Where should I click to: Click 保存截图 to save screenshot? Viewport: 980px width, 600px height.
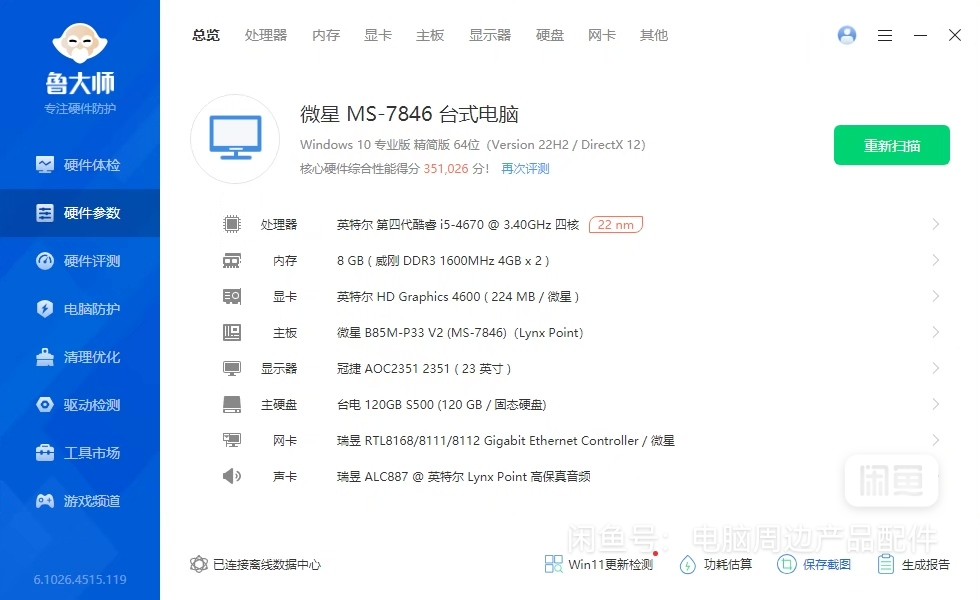click(x=814, y=564)
